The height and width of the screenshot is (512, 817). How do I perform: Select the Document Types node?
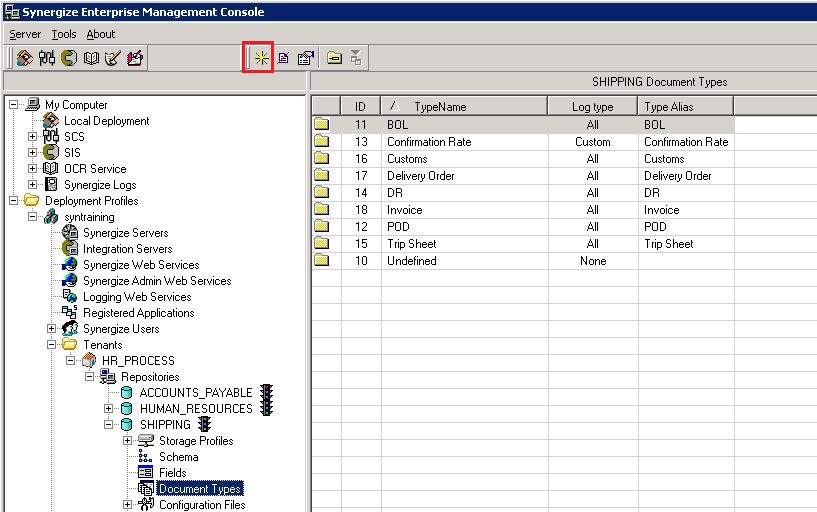click(200, 489)
